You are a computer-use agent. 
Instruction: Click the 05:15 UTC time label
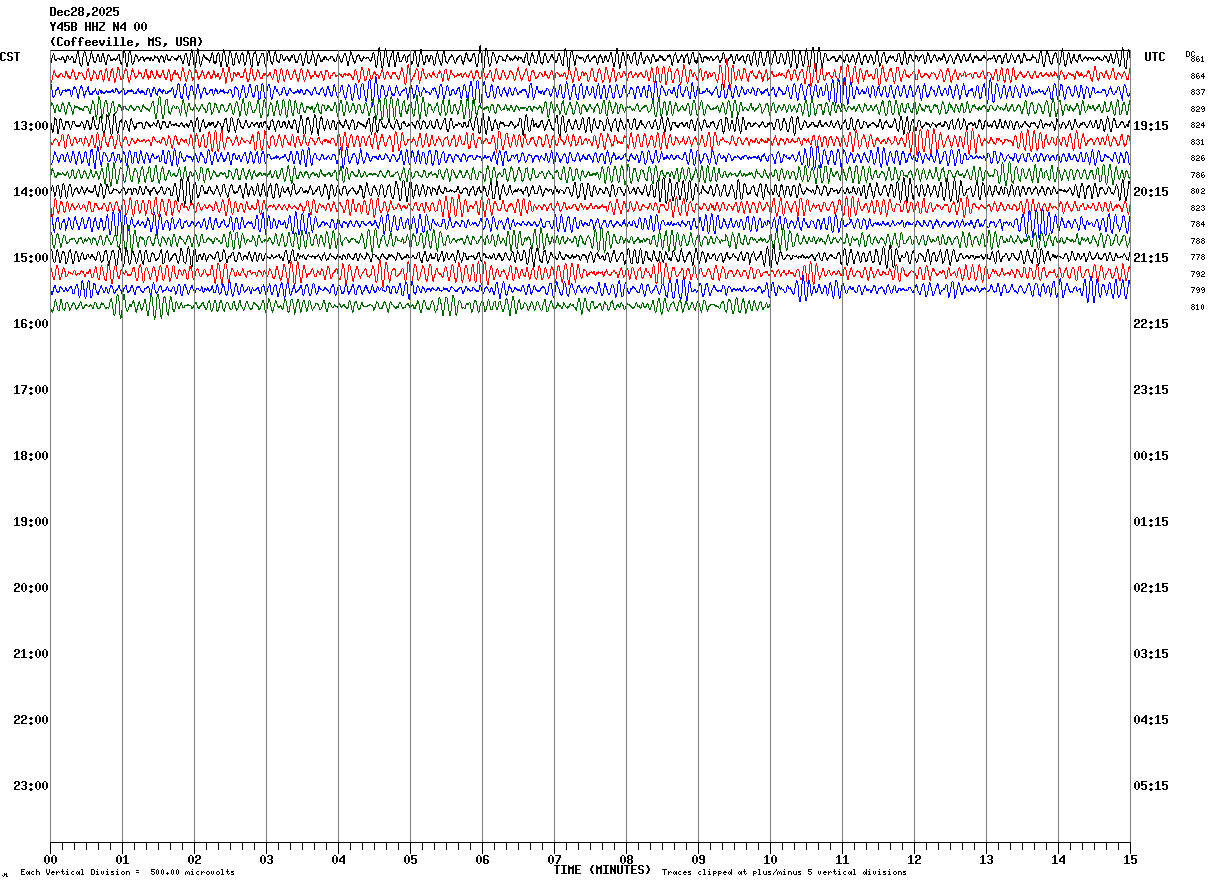[x=1151, y=786]
